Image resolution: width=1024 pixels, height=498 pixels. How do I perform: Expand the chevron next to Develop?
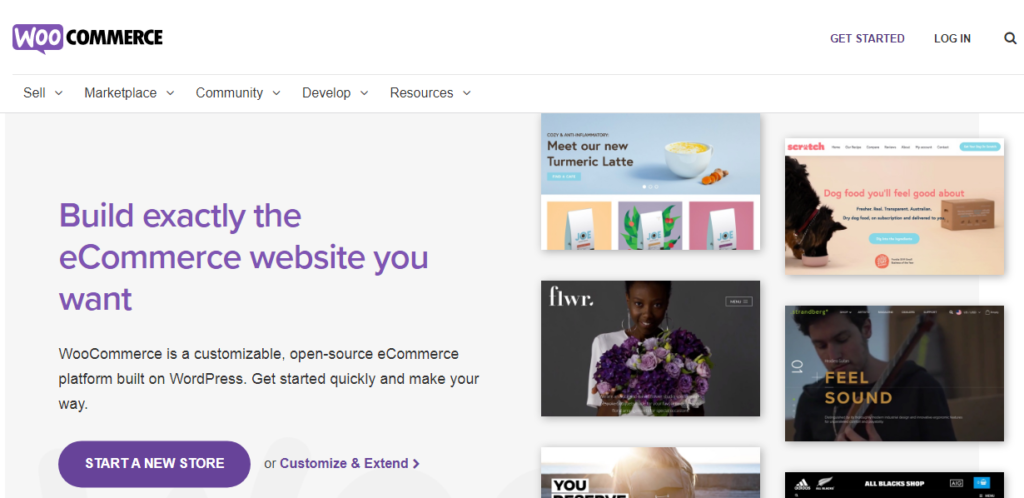point(364,93)
